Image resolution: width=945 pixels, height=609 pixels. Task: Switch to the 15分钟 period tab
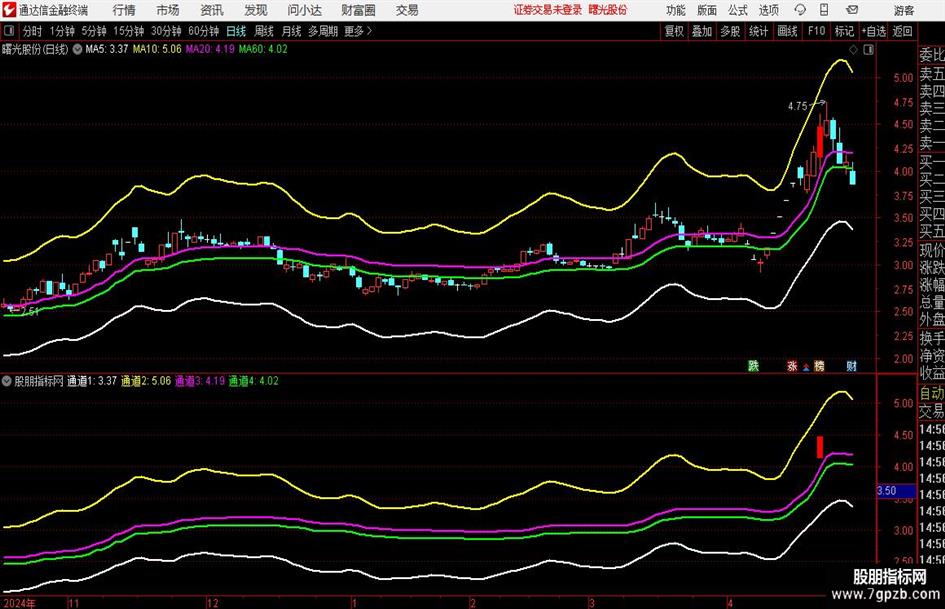(x=129, y=31)
